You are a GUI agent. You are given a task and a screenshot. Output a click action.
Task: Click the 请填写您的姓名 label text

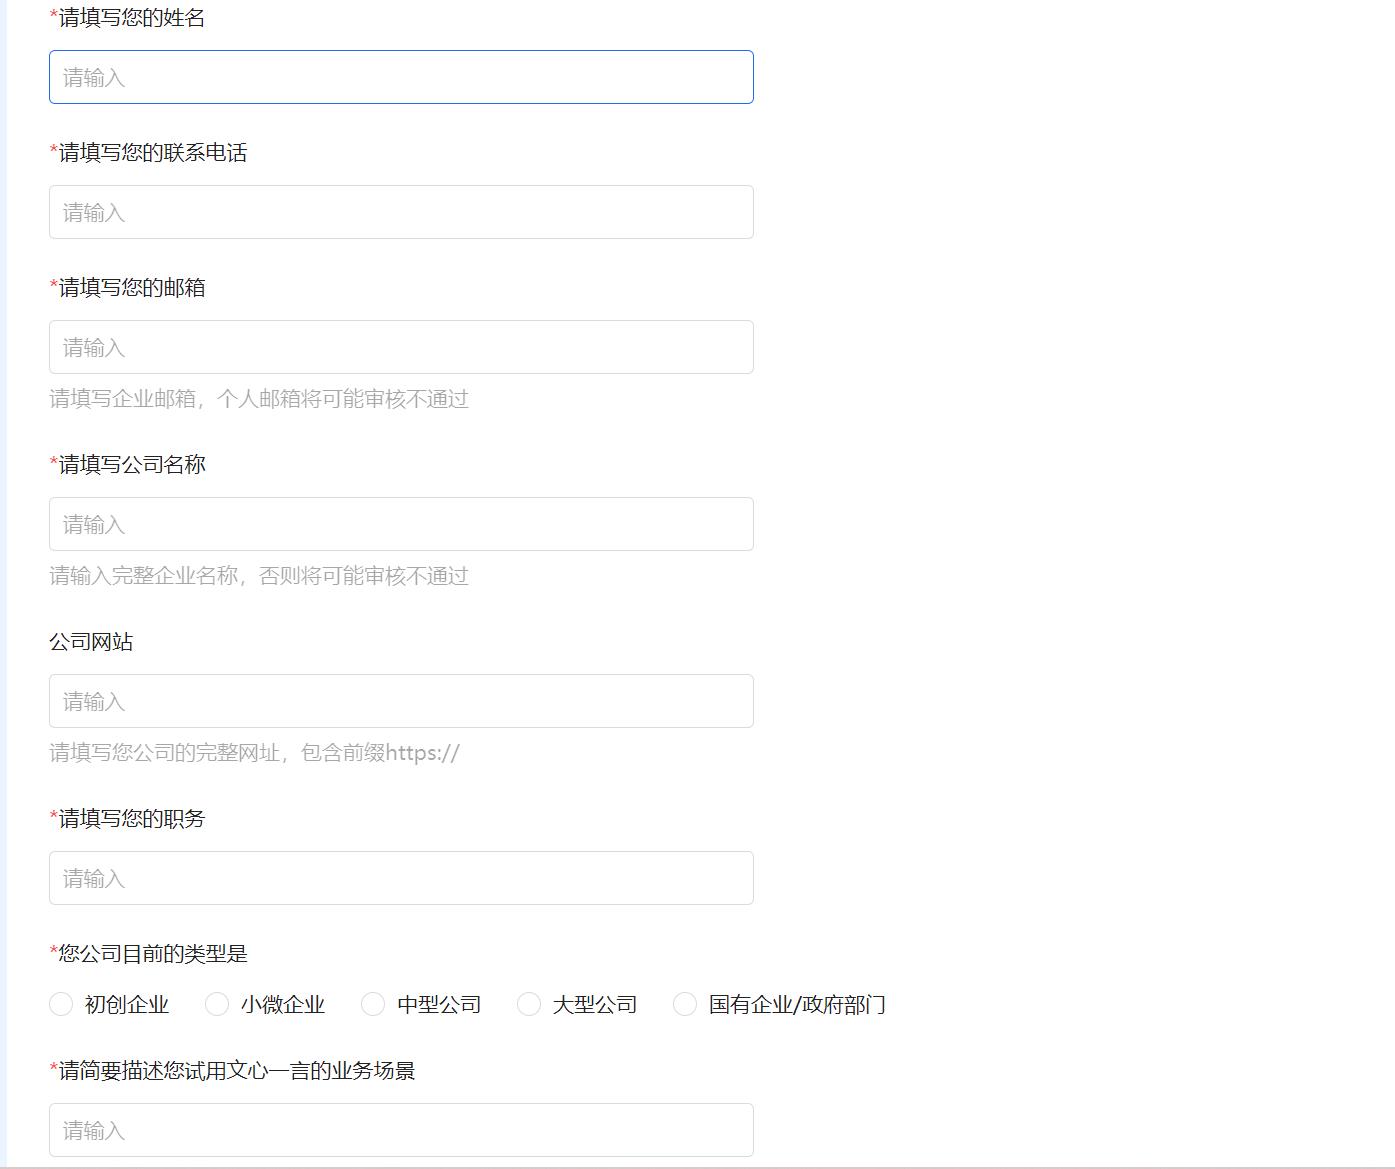tap(131, 18)
